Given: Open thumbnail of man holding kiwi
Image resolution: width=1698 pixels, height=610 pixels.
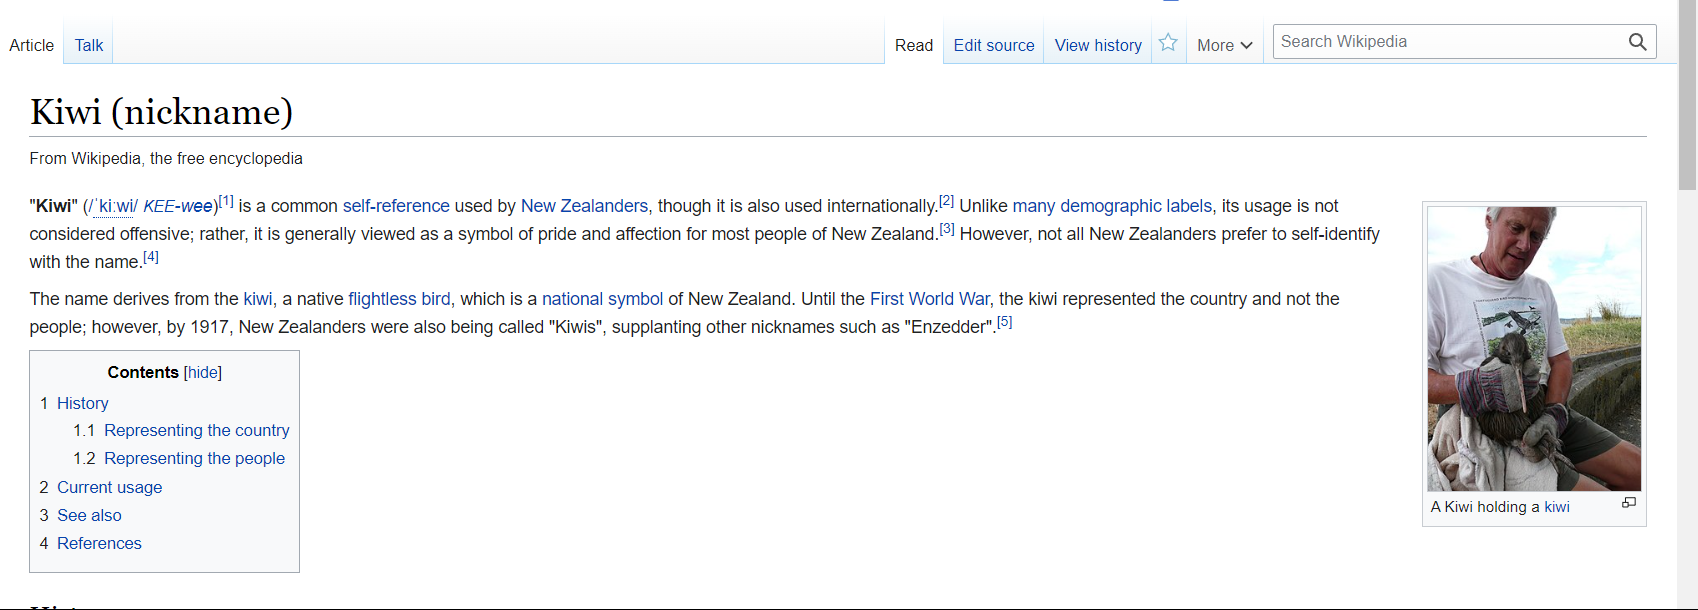Looking at the screenshot, I should click(1534, 348).
